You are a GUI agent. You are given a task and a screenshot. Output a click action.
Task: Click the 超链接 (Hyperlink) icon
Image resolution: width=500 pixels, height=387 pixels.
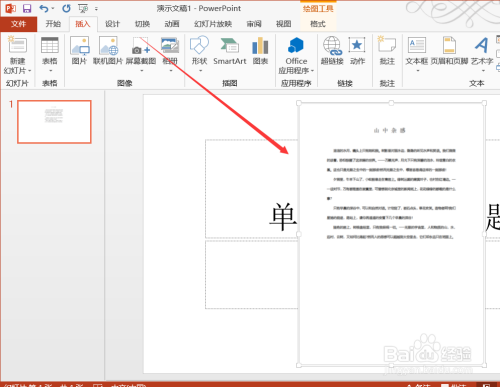tap(332, 46)
